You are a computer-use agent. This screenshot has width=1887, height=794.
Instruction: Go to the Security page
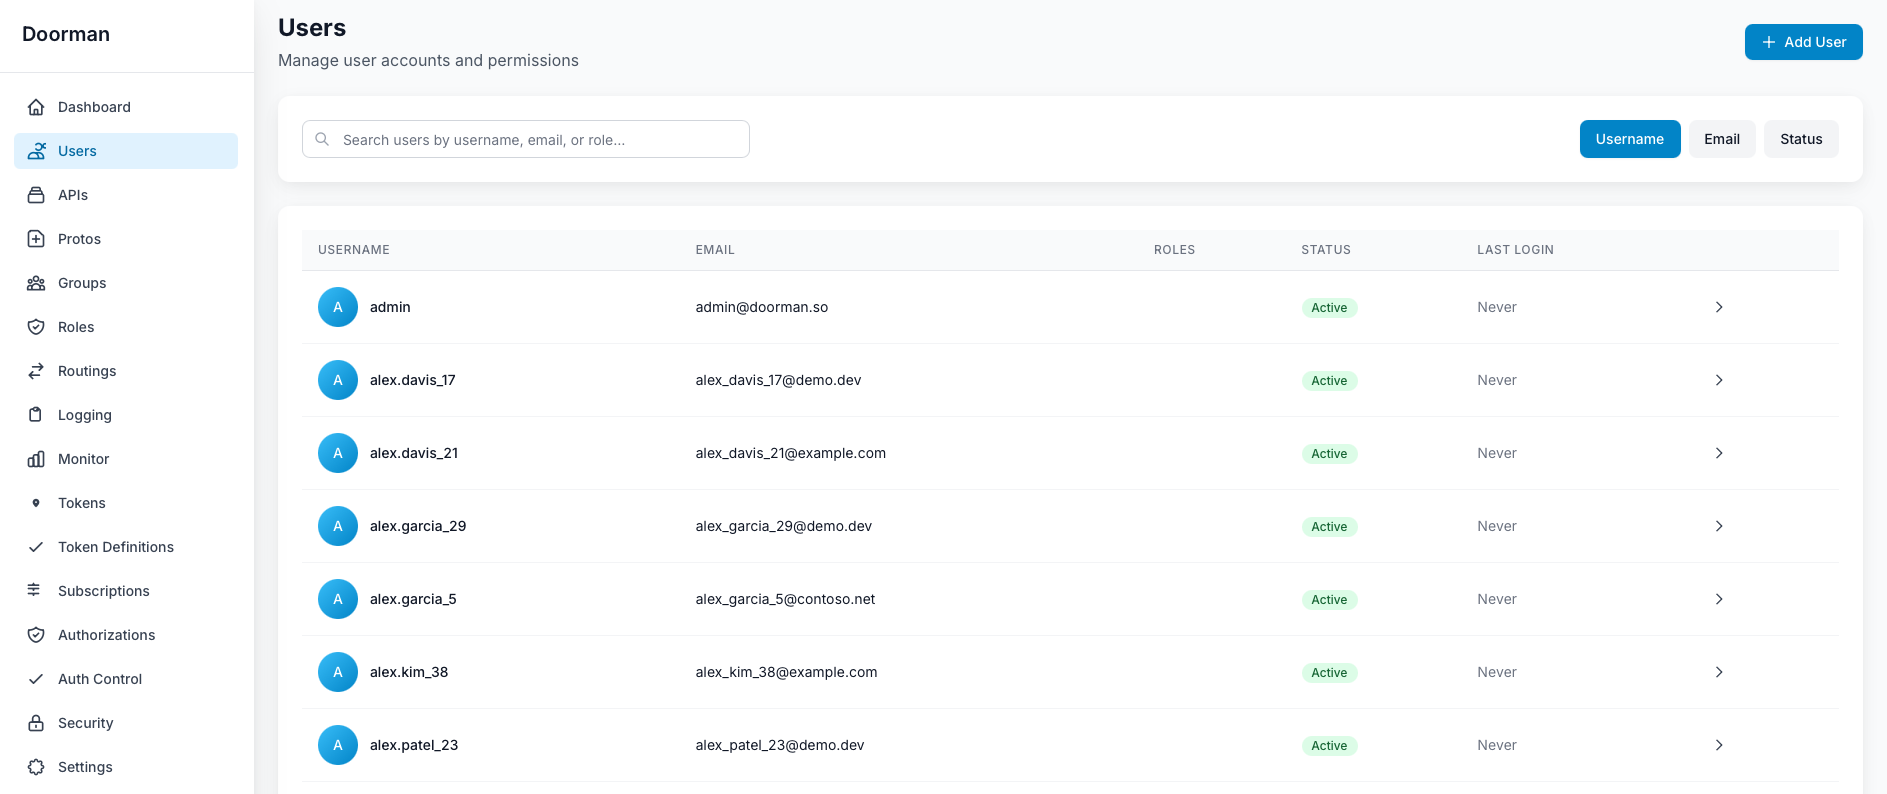pyautogui.click(x=126, y=723)
